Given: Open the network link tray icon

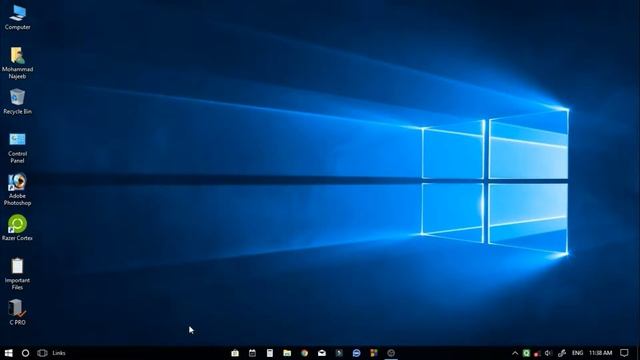Looking at the screenshot, I should pyautogui.click(x=562, y=353).
